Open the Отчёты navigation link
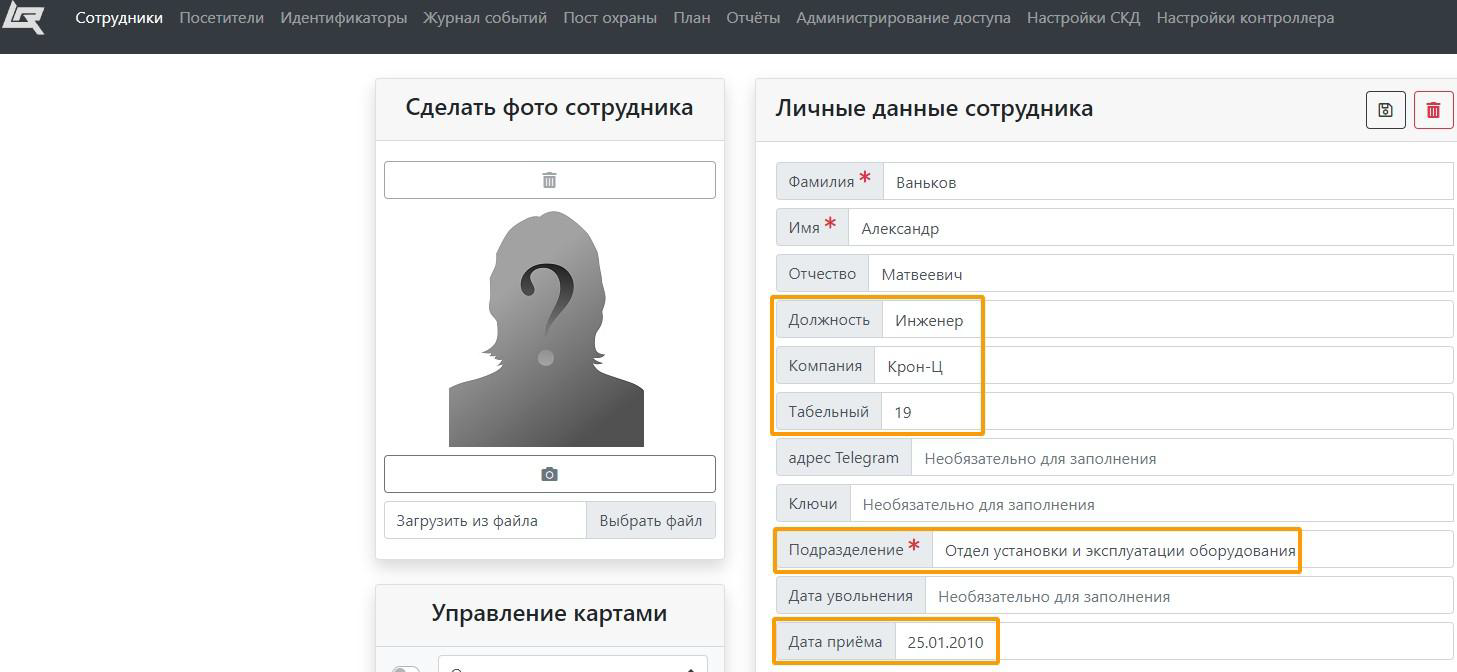Viewport: 1457px width, 672px height. [x=753, y=18]
